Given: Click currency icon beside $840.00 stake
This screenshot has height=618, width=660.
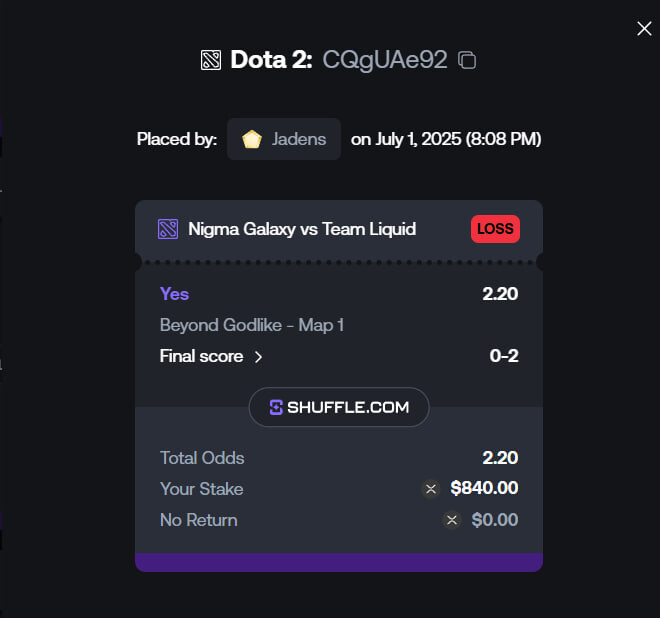Looking at the screenshot, I should pos(431,489).
